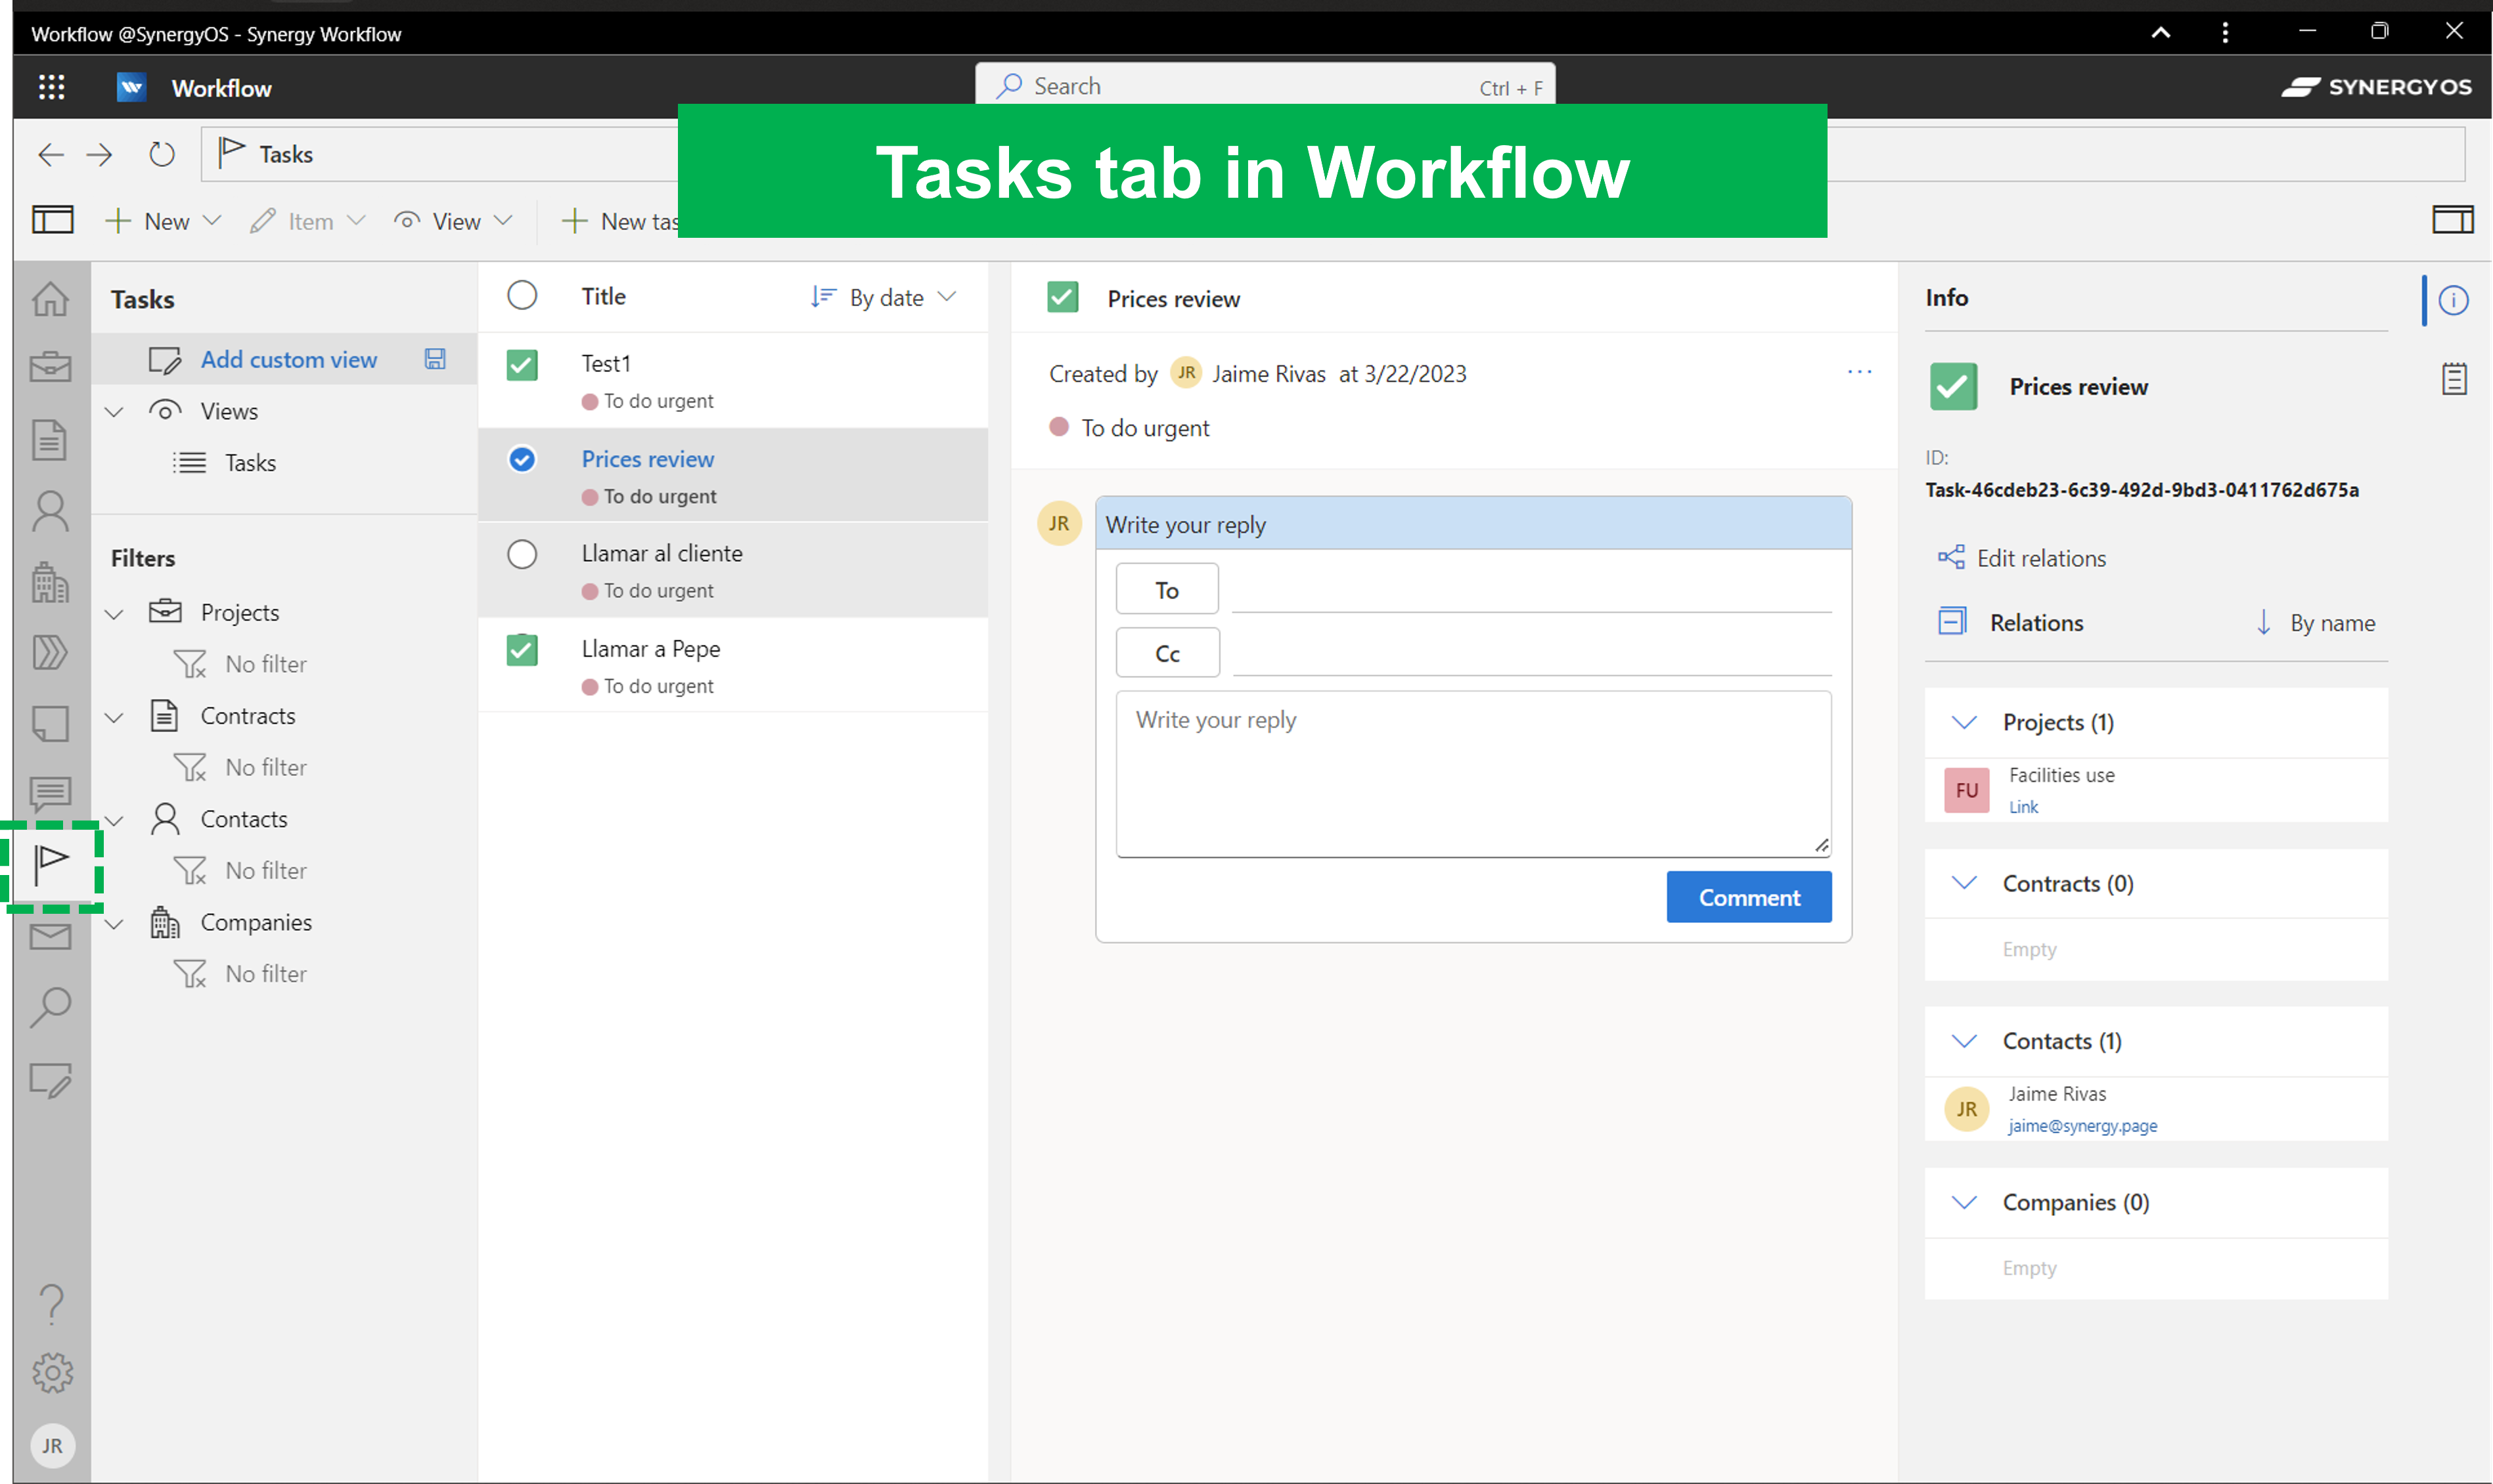Open the sticky note icon in the sidebar

(50, 724)
